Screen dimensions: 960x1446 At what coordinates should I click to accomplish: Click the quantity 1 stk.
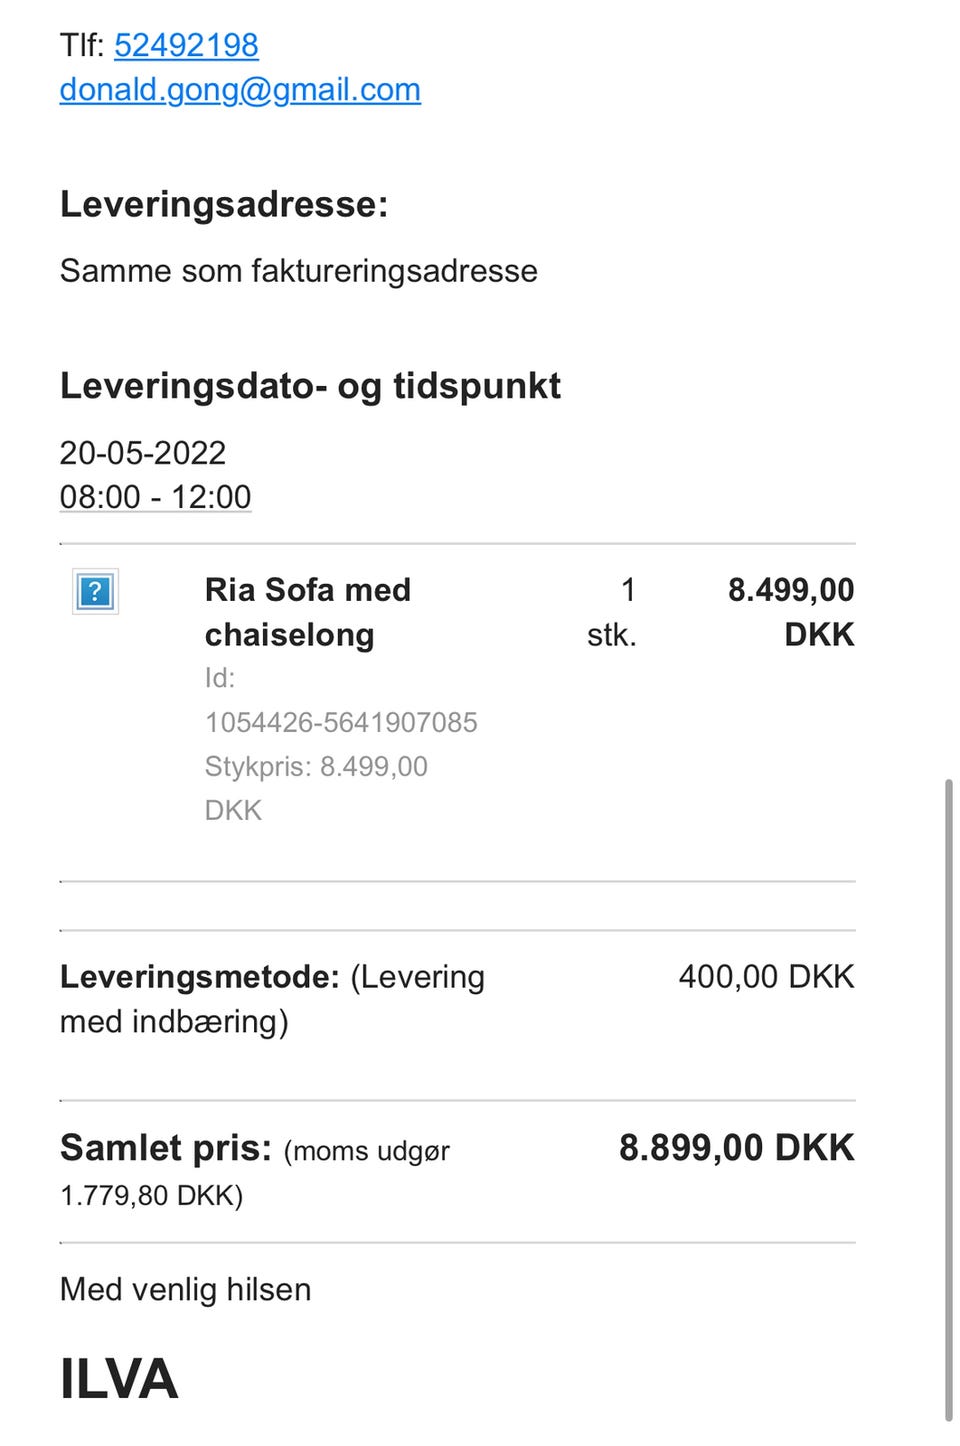coord(612,611)
